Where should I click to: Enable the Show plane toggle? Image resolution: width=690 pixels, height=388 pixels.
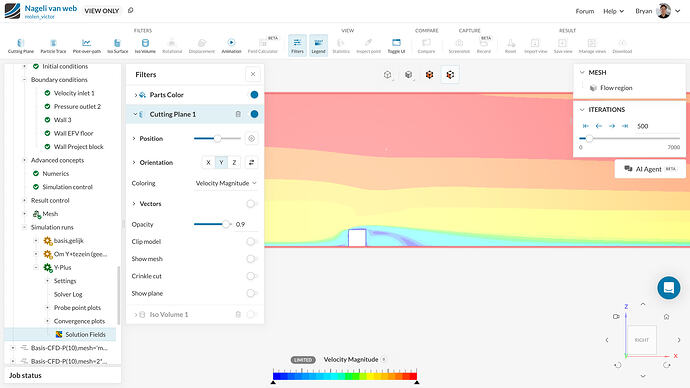click(251, 293)
